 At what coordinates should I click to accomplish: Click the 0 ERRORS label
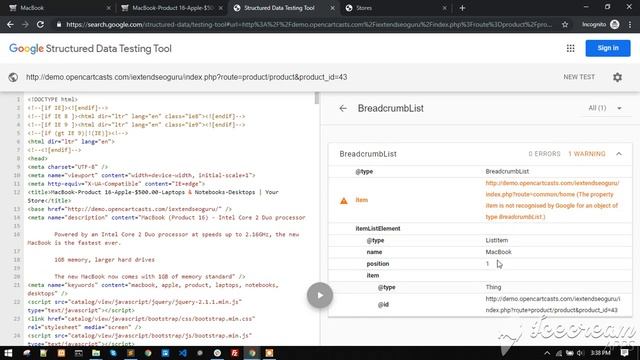(x=544, y=154)
